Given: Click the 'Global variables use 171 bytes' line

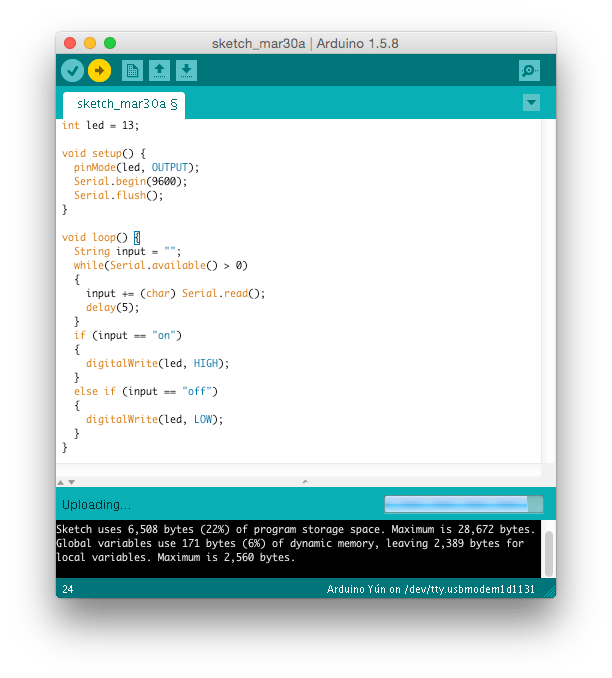Looking at the screenshot, I should (x=290, y=543).
